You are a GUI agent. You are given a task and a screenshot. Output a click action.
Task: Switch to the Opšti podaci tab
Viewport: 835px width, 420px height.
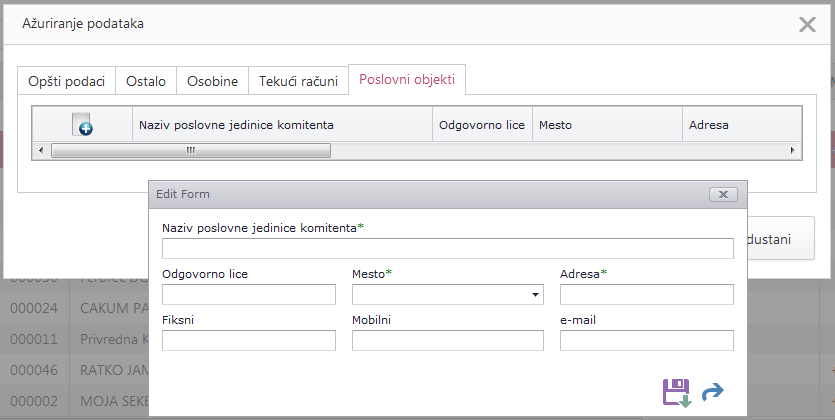(x=67, y=81)
